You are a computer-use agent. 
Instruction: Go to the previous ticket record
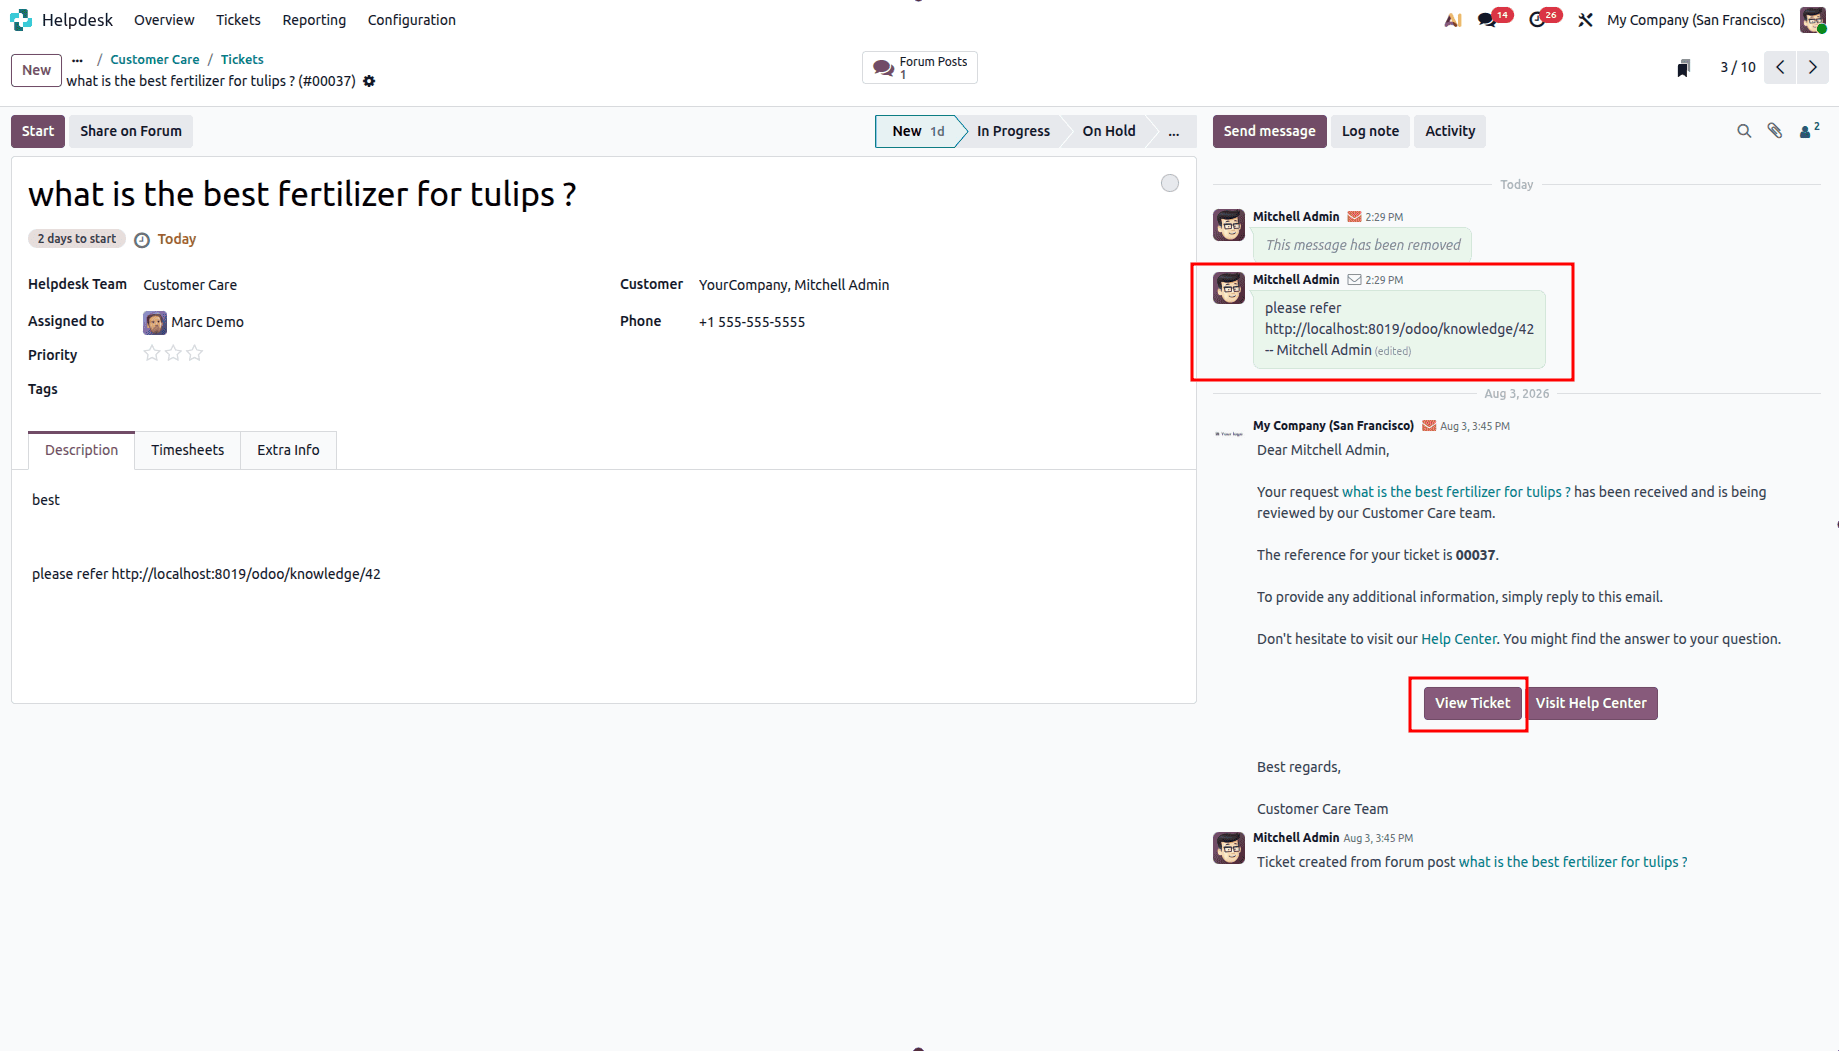pos(1780,67)
